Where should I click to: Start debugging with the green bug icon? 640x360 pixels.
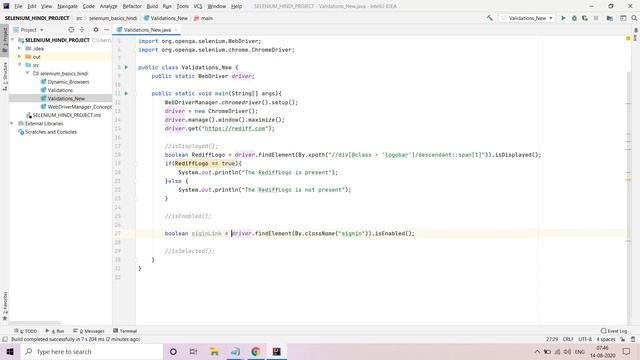point(574,18)
